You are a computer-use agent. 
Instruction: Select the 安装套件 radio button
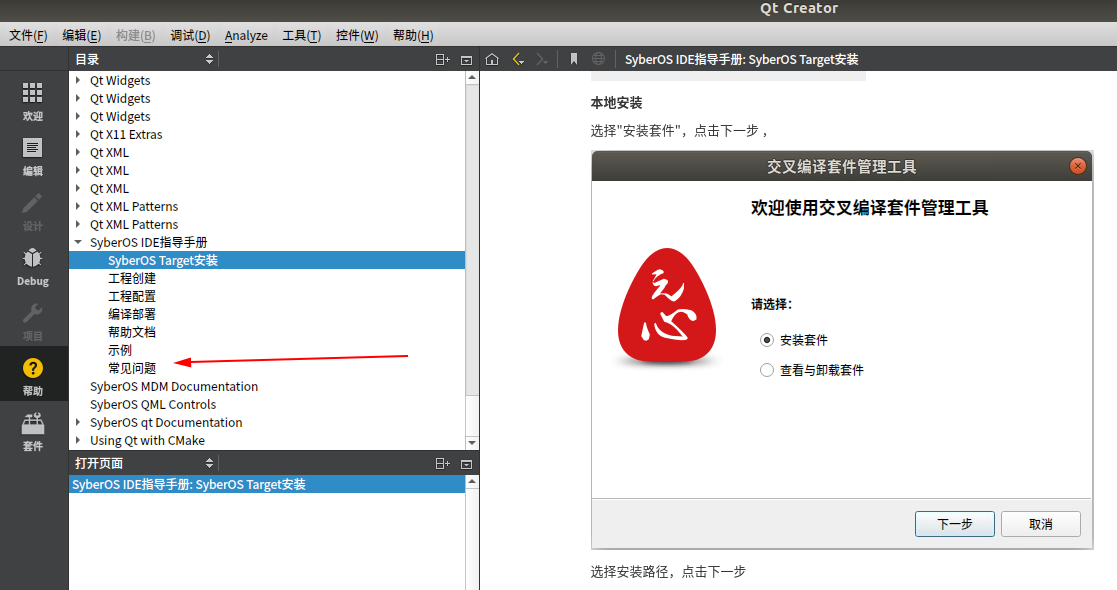point(767,340)
